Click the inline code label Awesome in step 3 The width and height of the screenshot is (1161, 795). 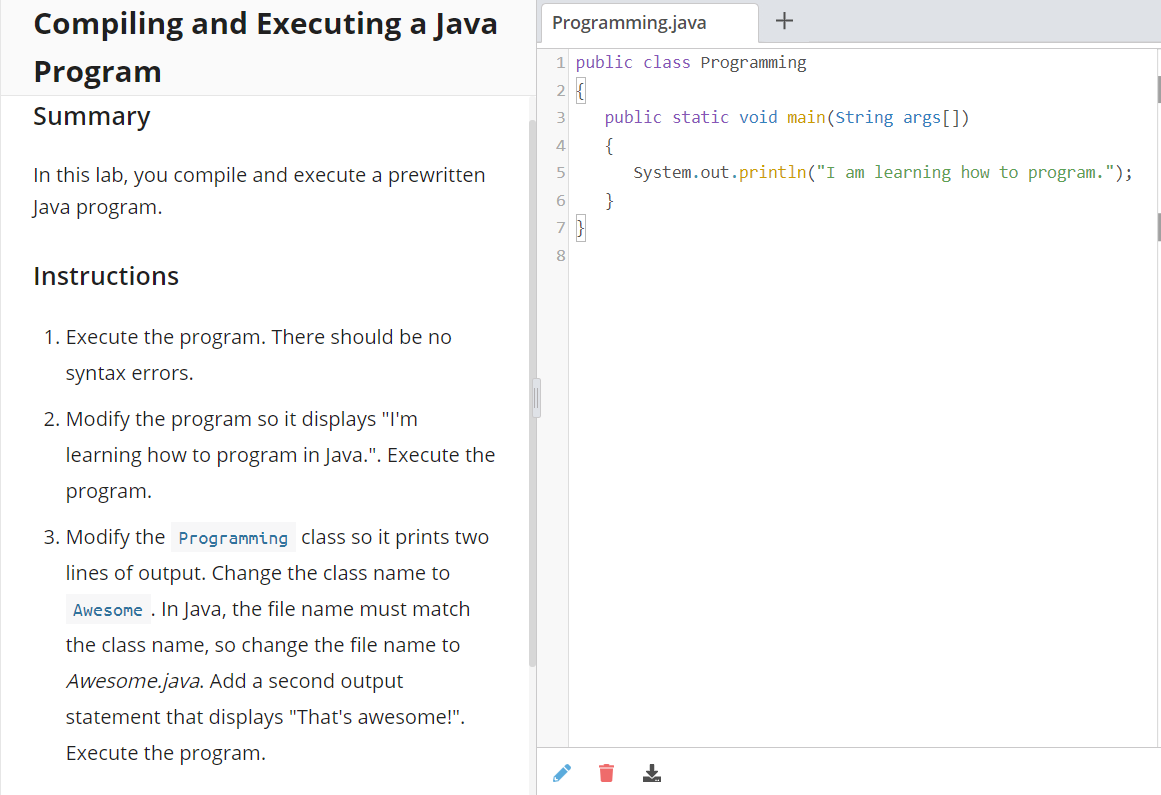(107, 609)
